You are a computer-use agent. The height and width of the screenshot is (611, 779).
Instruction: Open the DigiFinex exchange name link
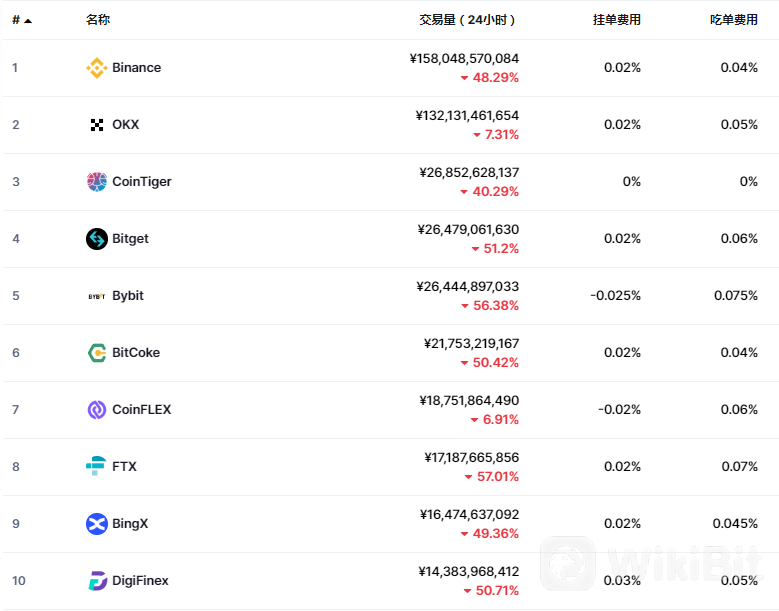coord(141,581)
